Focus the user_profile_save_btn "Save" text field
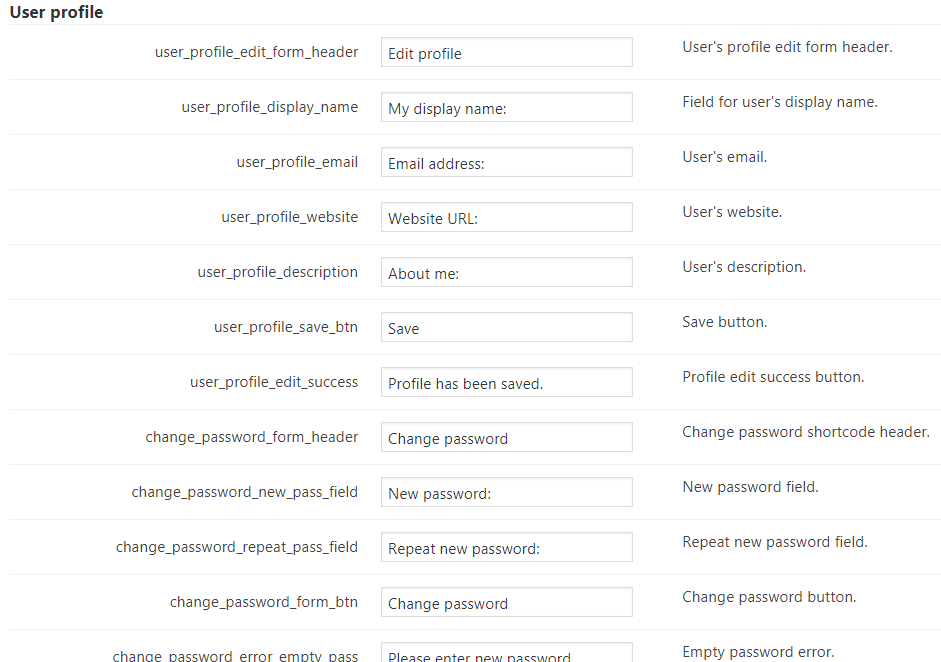941x662 pixels. 506,328
